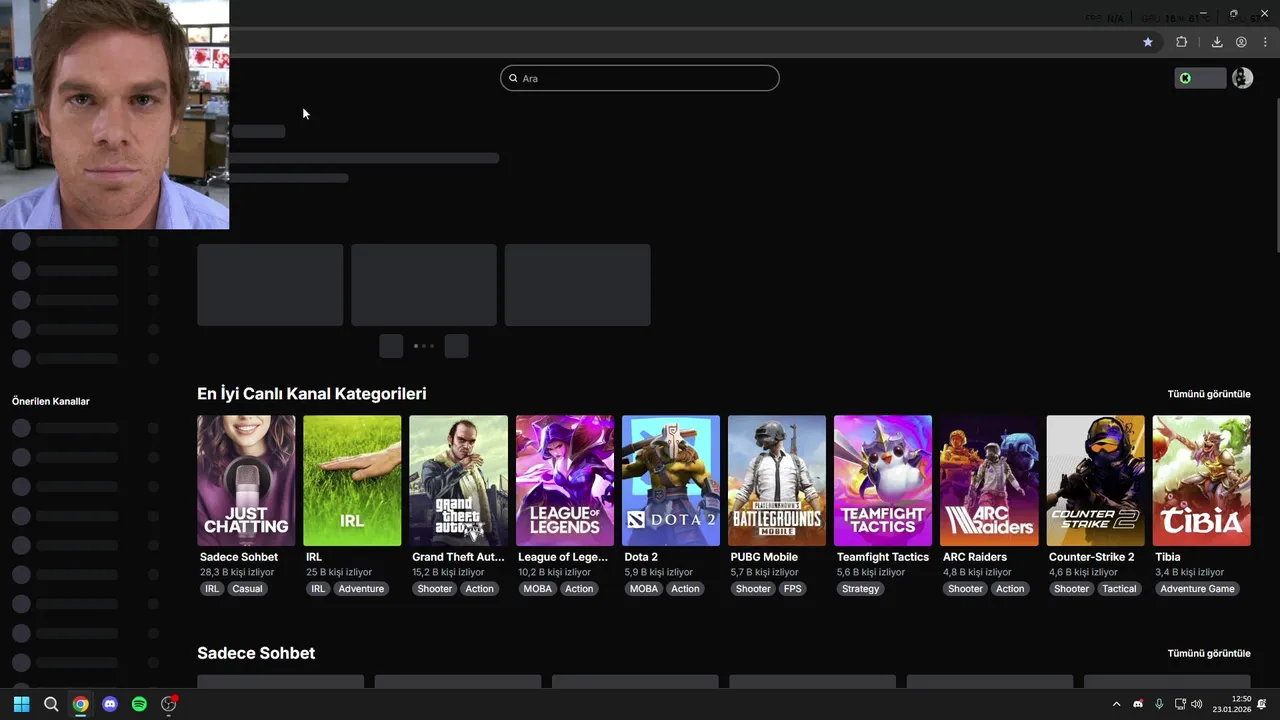Open the League of Legends cover
The width and height of the screenshot is (1280, 720).
[x=565, y=481]
